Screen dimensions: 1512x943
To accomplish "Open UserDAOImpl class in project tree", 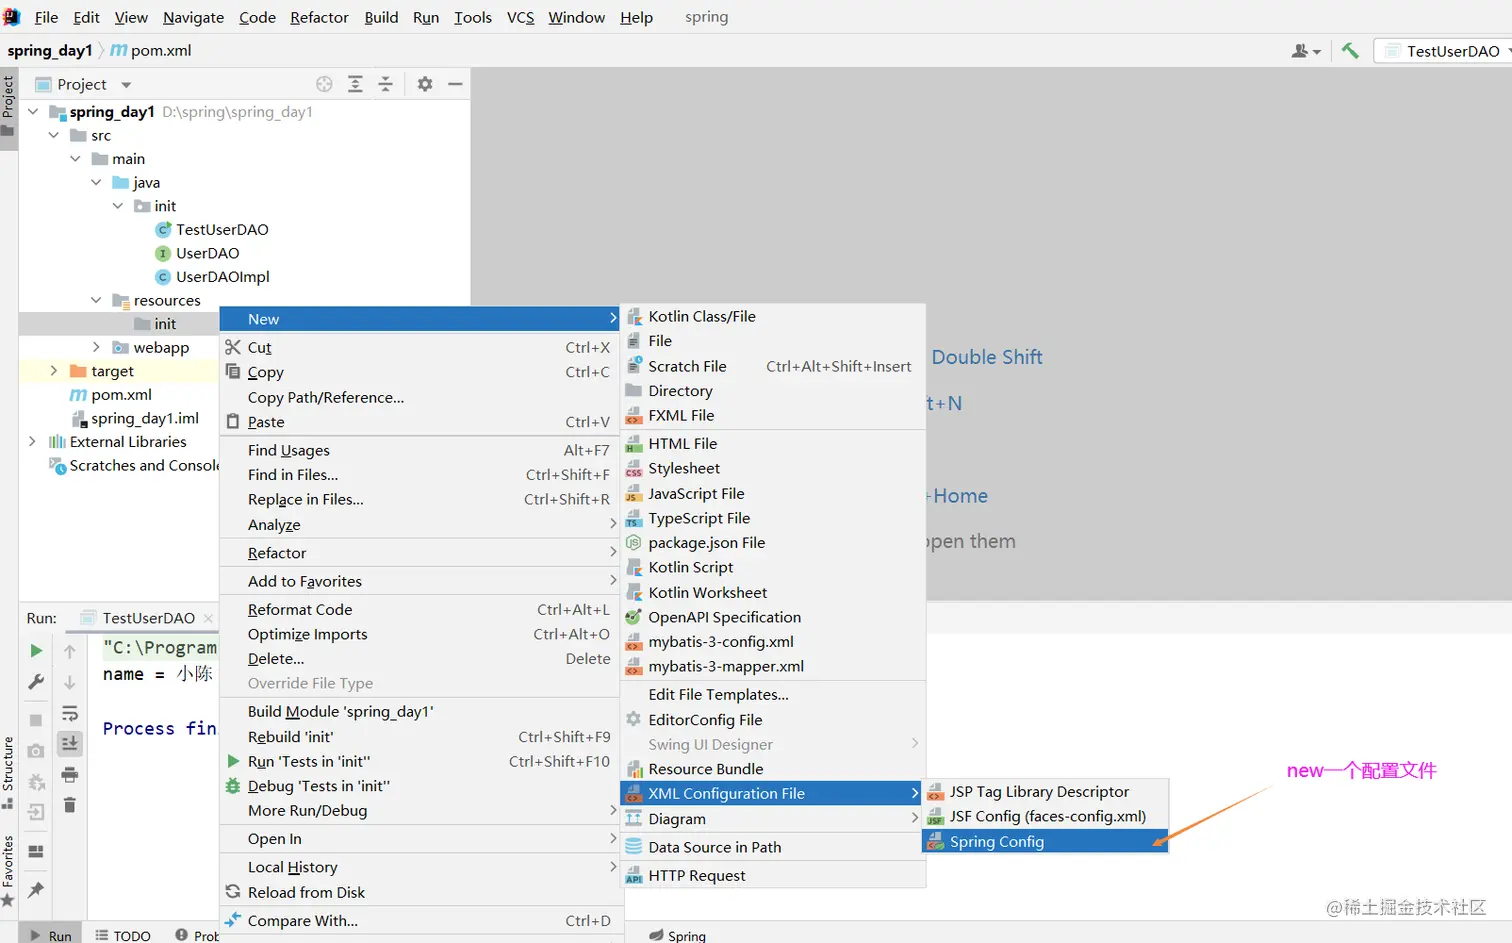I will pos(222,277).
